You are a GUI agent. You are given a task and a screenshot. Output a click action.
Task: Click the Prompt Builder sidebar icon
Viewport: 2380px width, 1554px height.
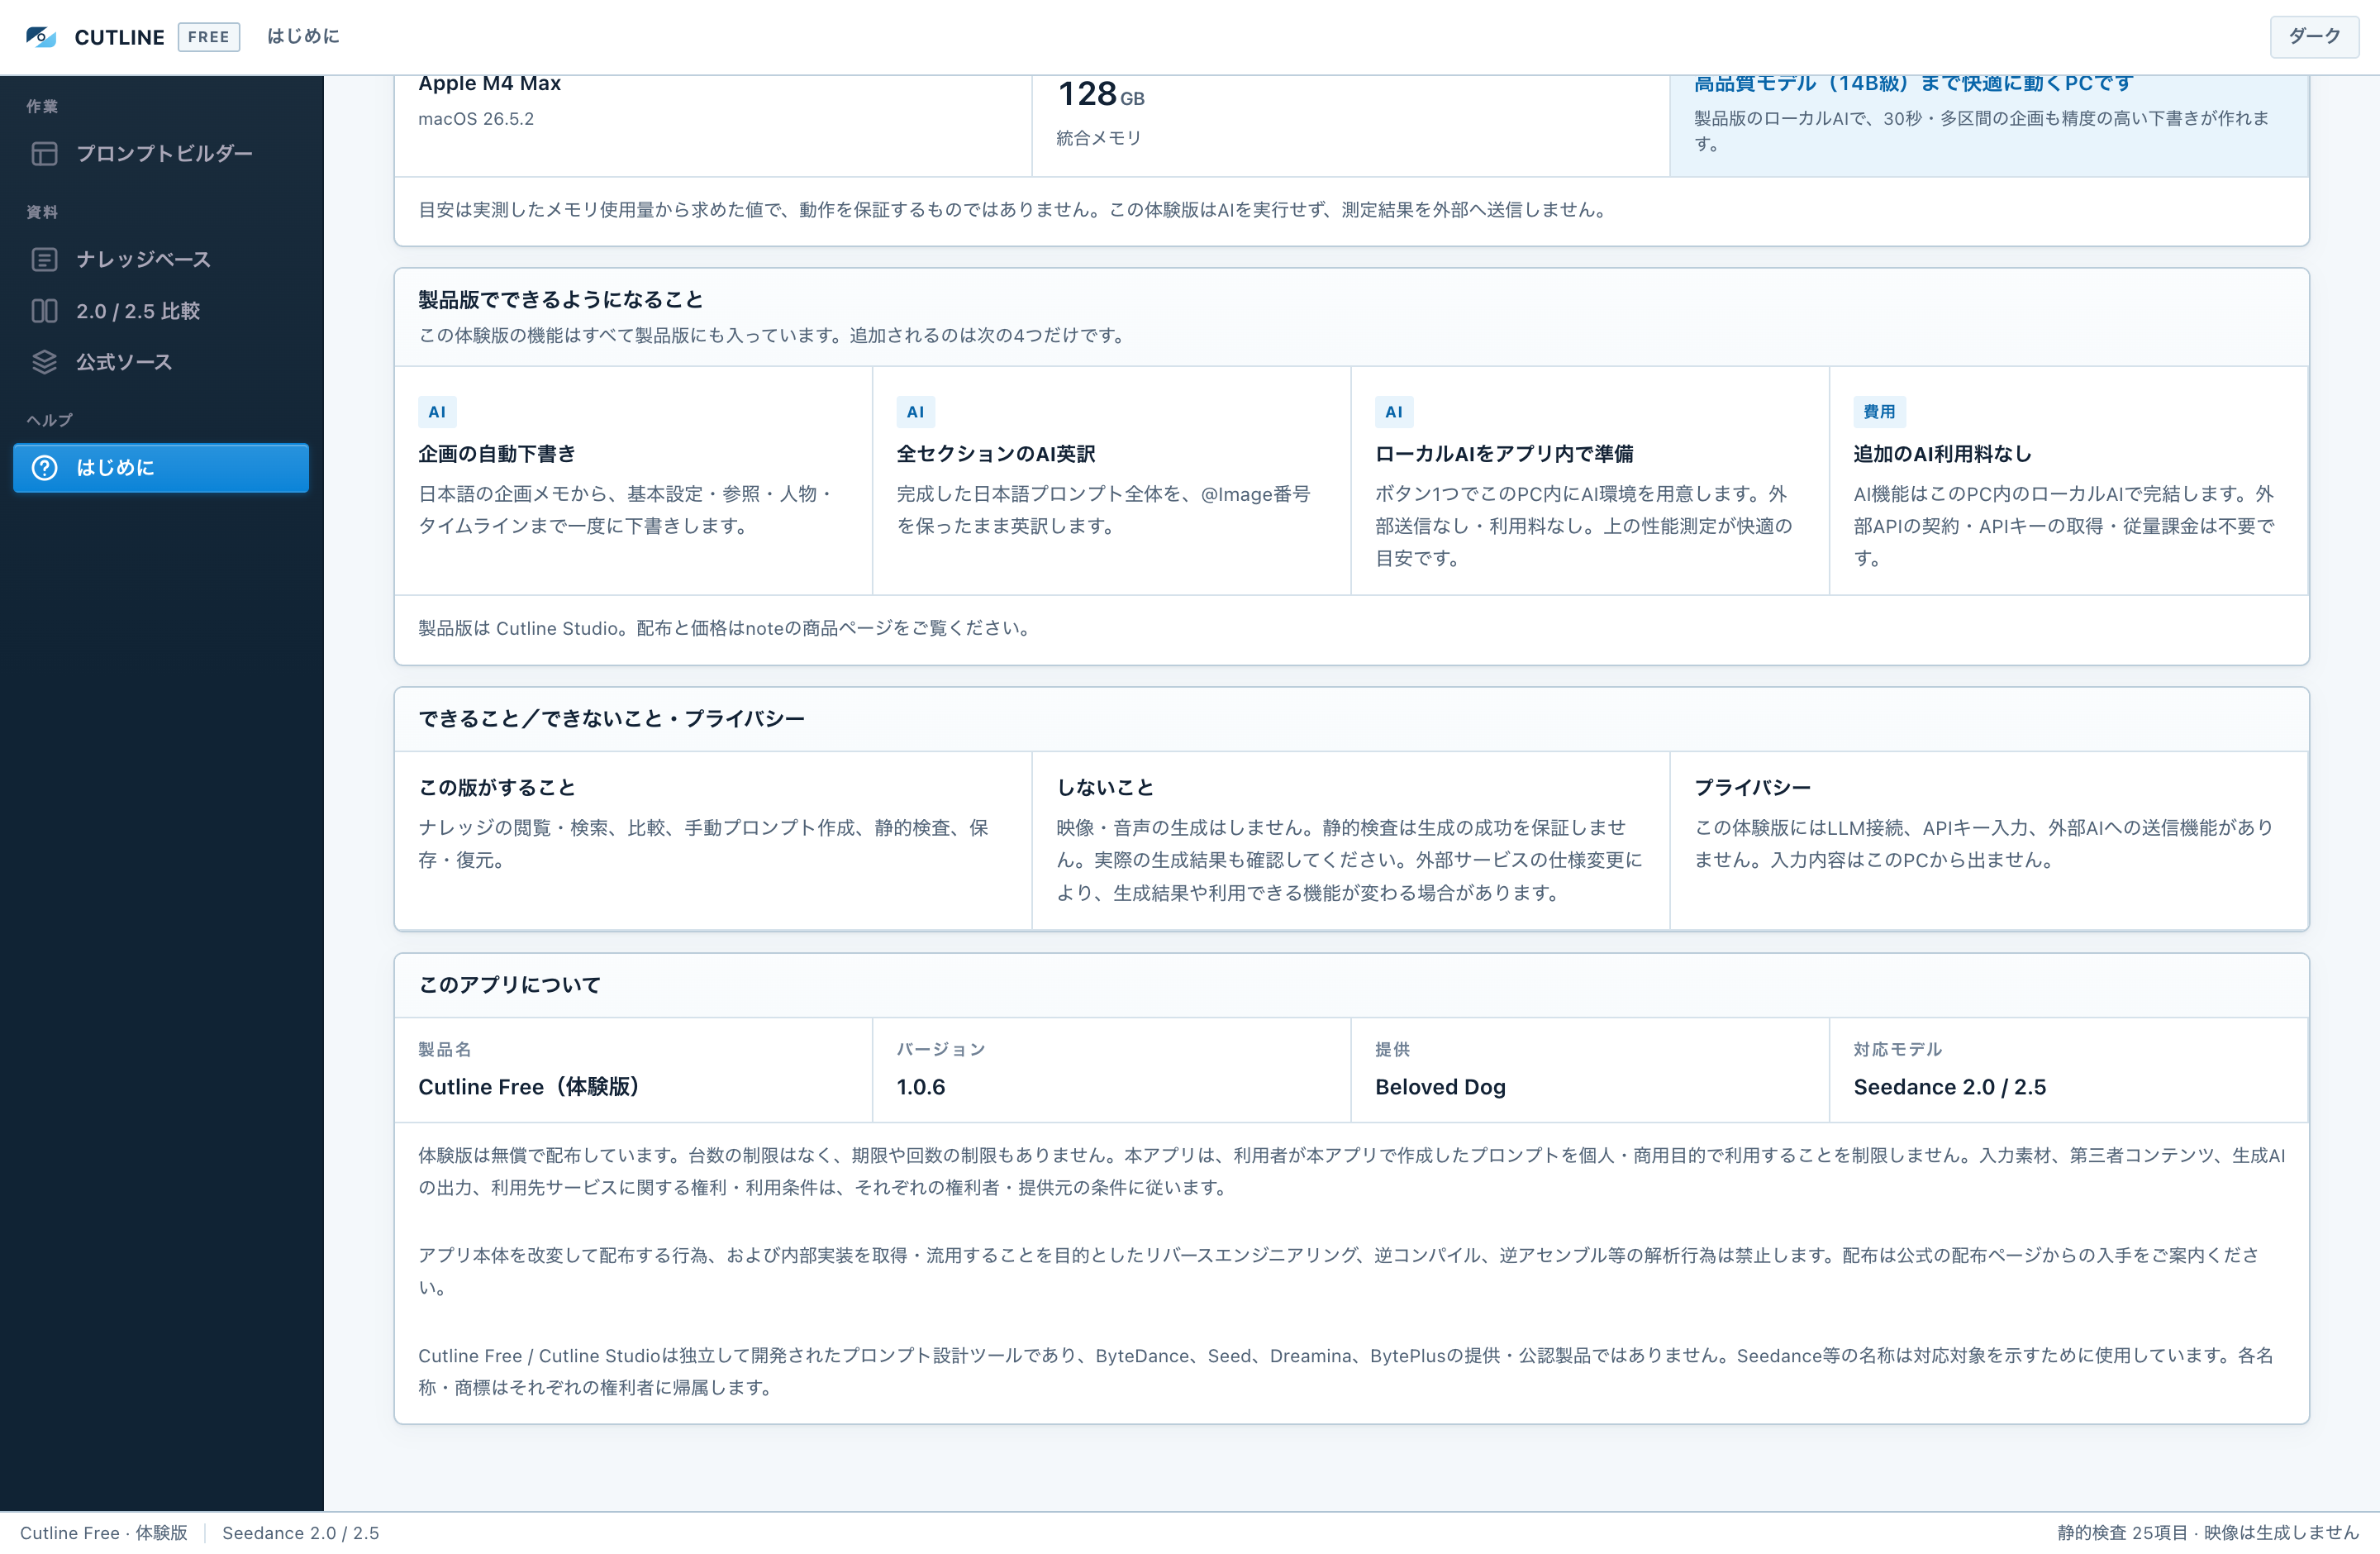(x=44, y=153)
